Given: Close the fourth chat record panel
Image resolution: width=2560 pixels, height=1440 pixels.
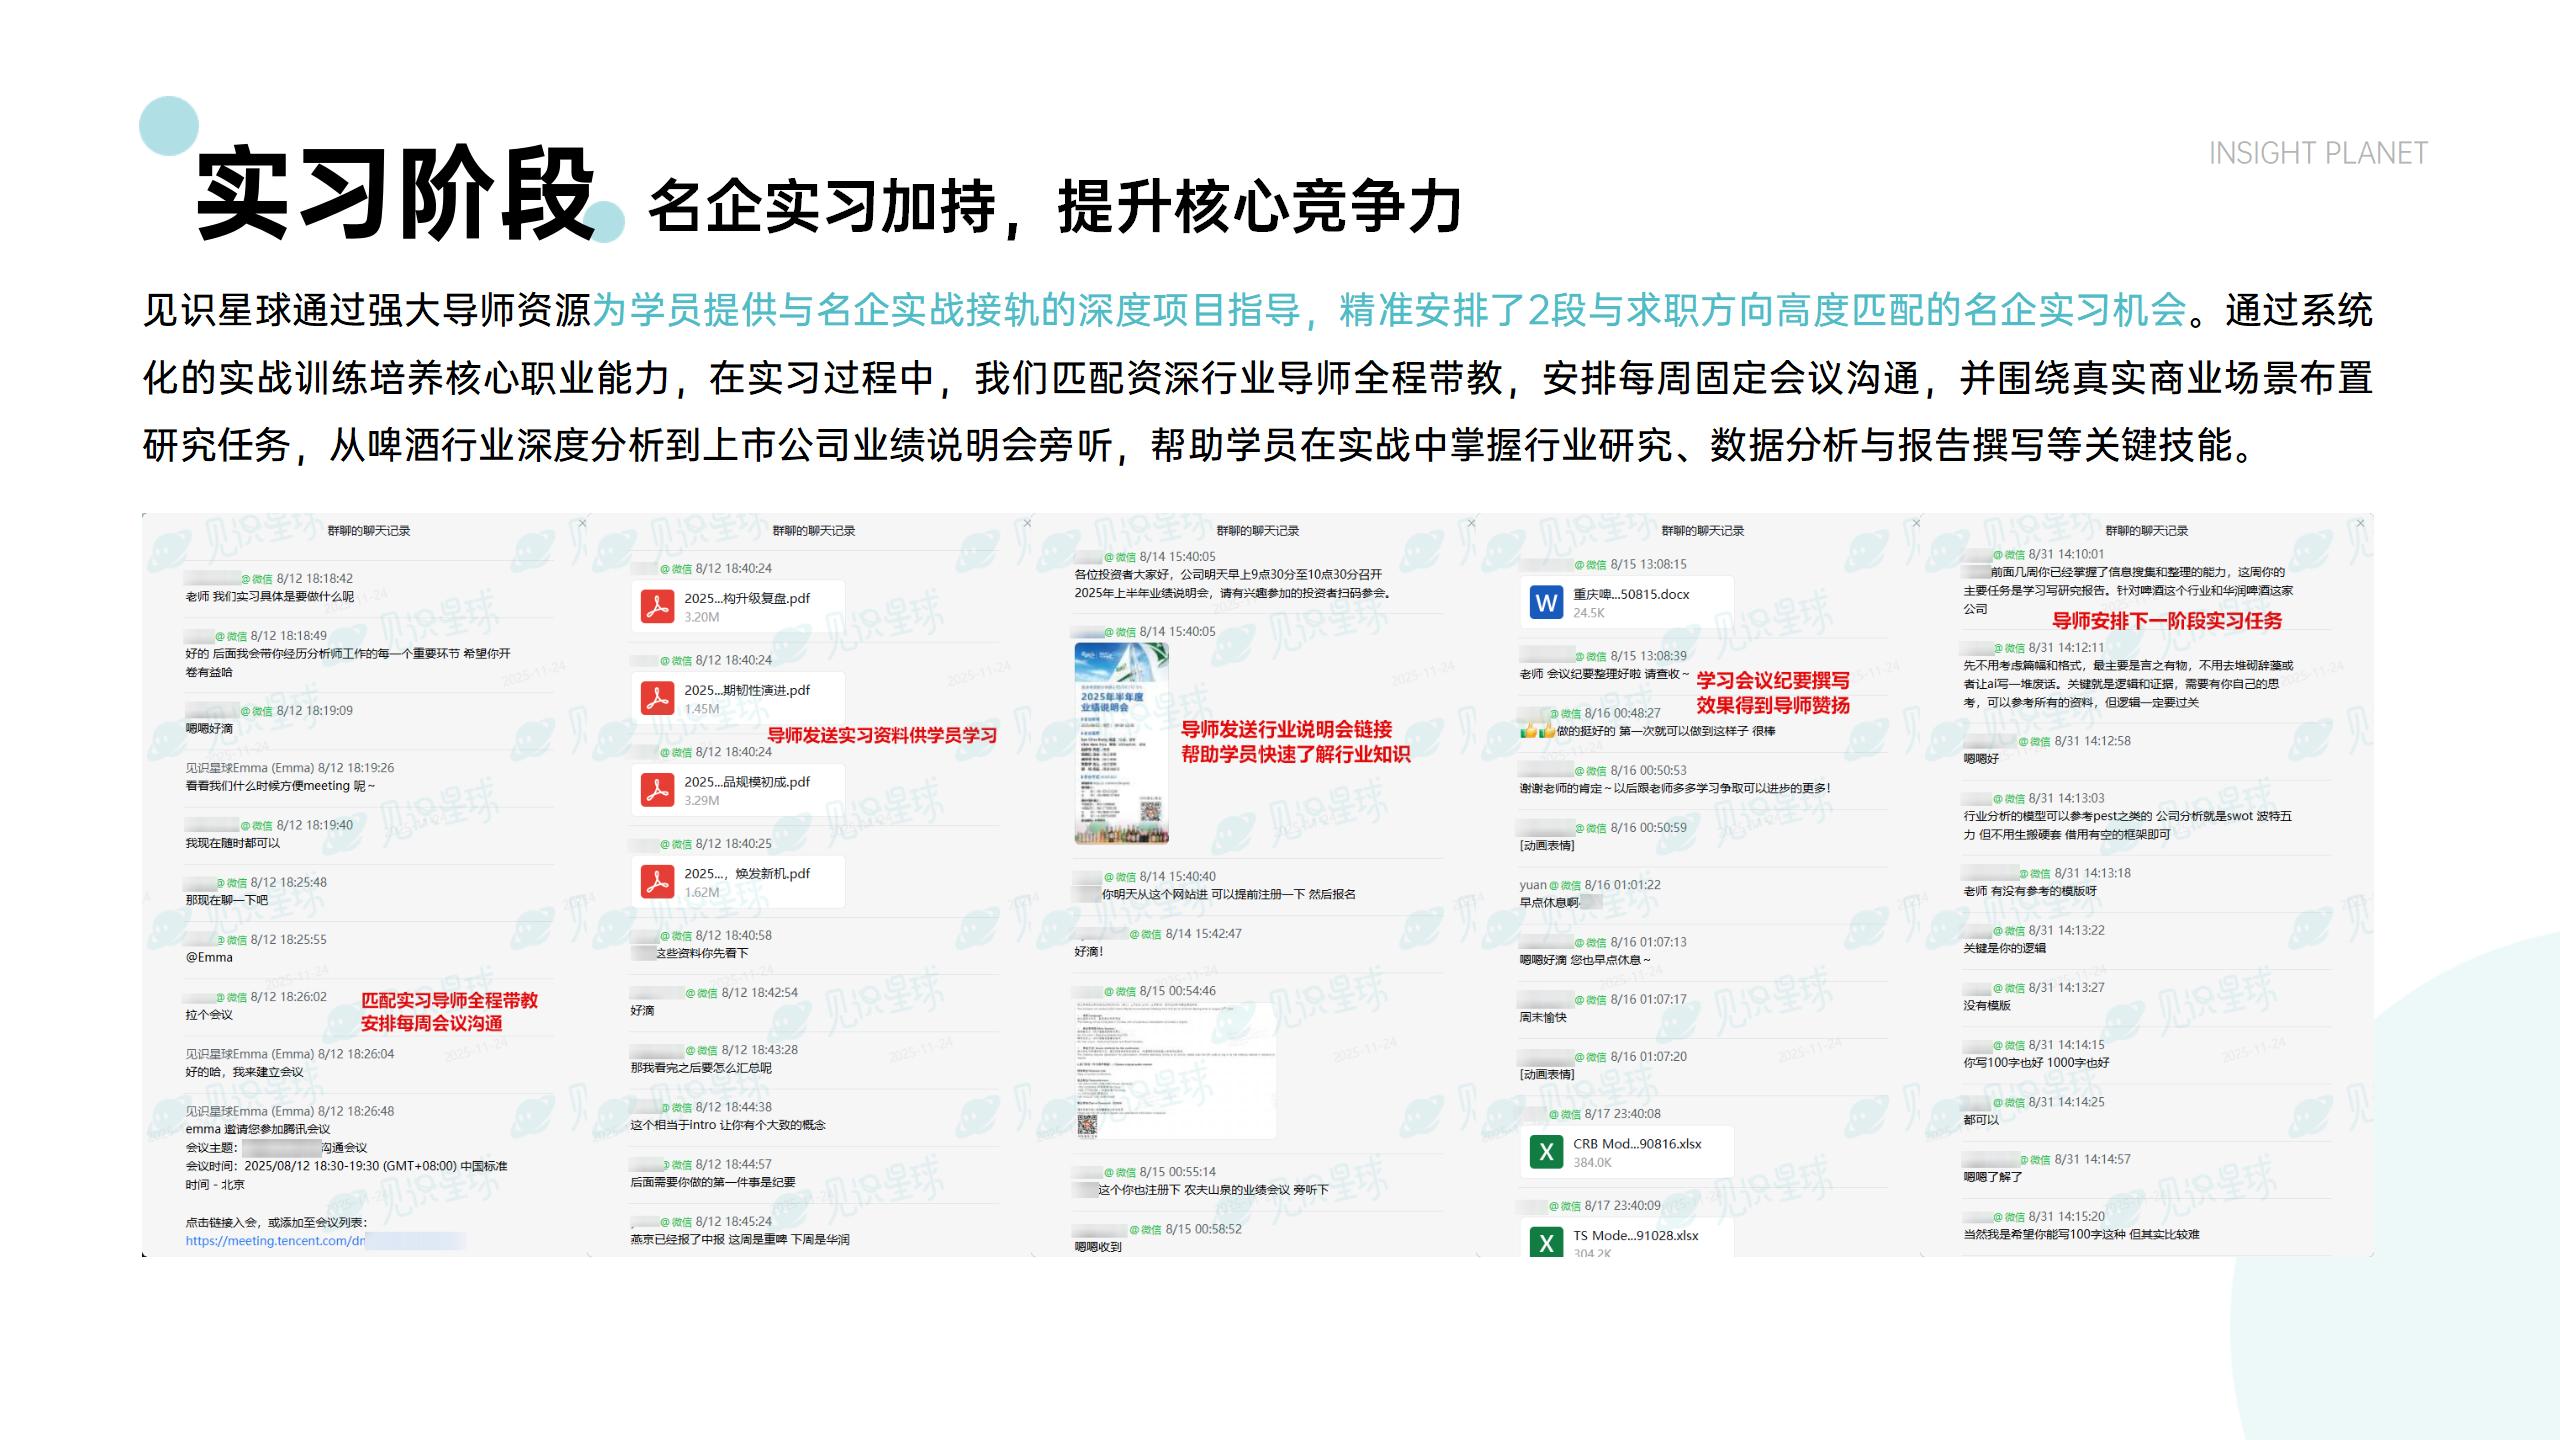Looking at the screenshot, I should pyautogui.click(x=1916, y=523).
